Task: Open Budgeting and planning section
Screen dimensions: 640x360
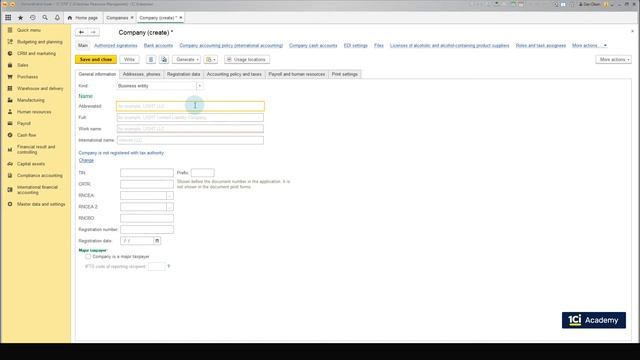Action: 40,42
